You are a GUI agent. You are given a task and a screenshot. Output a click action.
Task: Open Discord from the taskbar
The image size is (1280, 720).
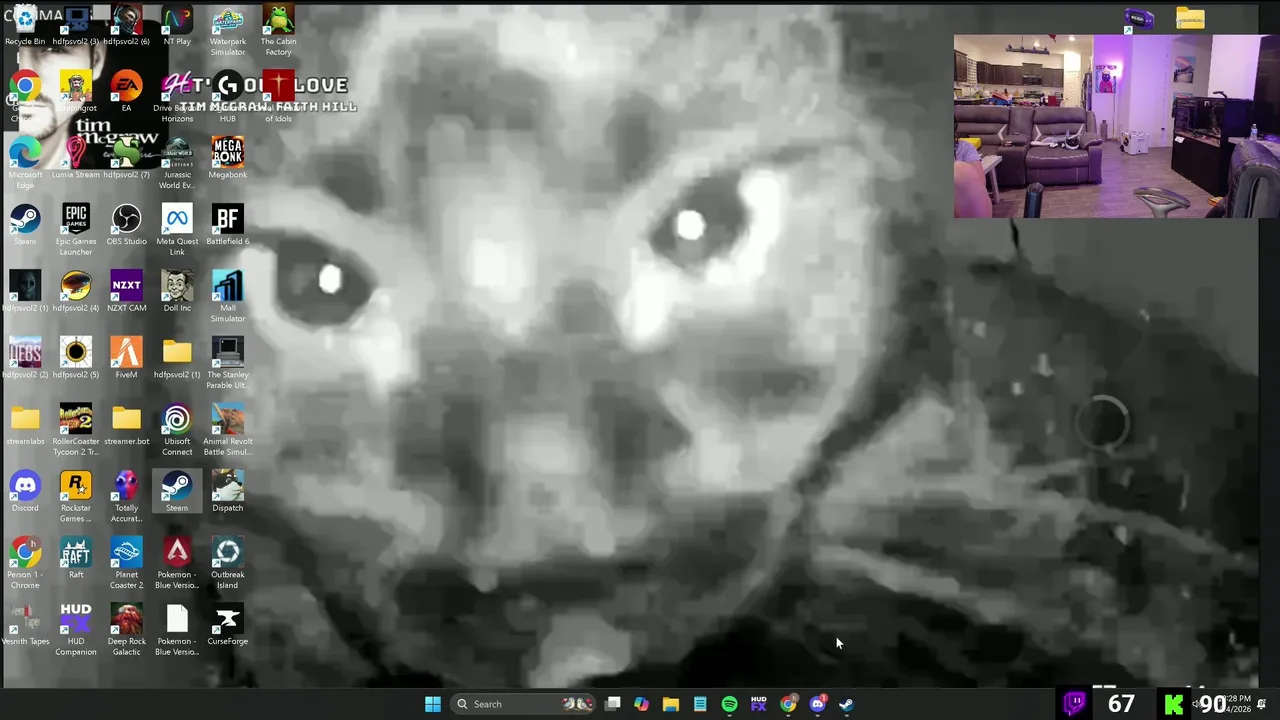(818, 704)
